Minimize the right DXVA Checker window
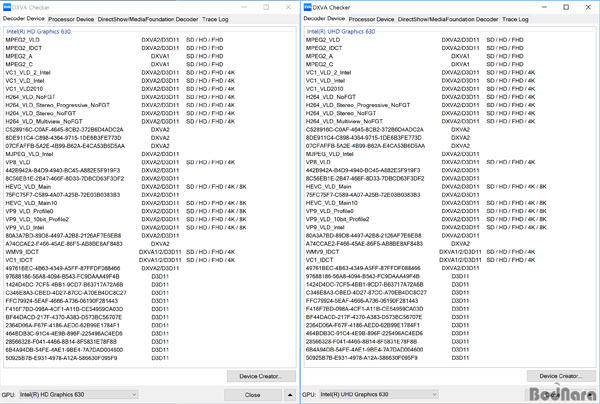600x404 pixels. point(543,7)
